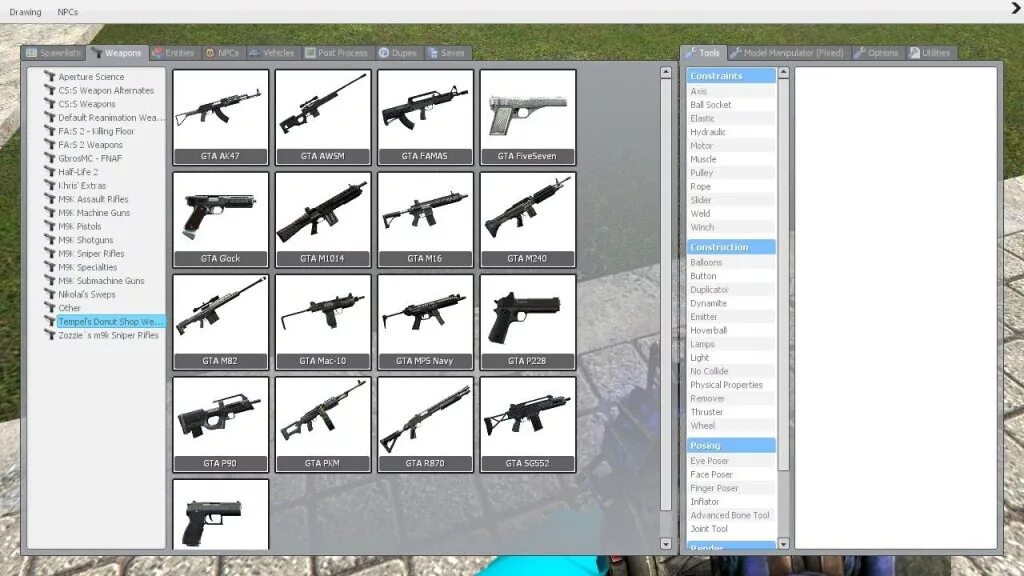Collapse the Posing tool section
This screenshot has width=1024, height=576.
(731, 445)
